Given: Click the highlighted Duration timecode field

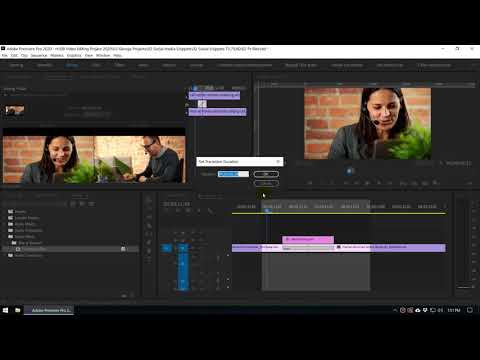Looking at the screenshot, I should (233, 174).
